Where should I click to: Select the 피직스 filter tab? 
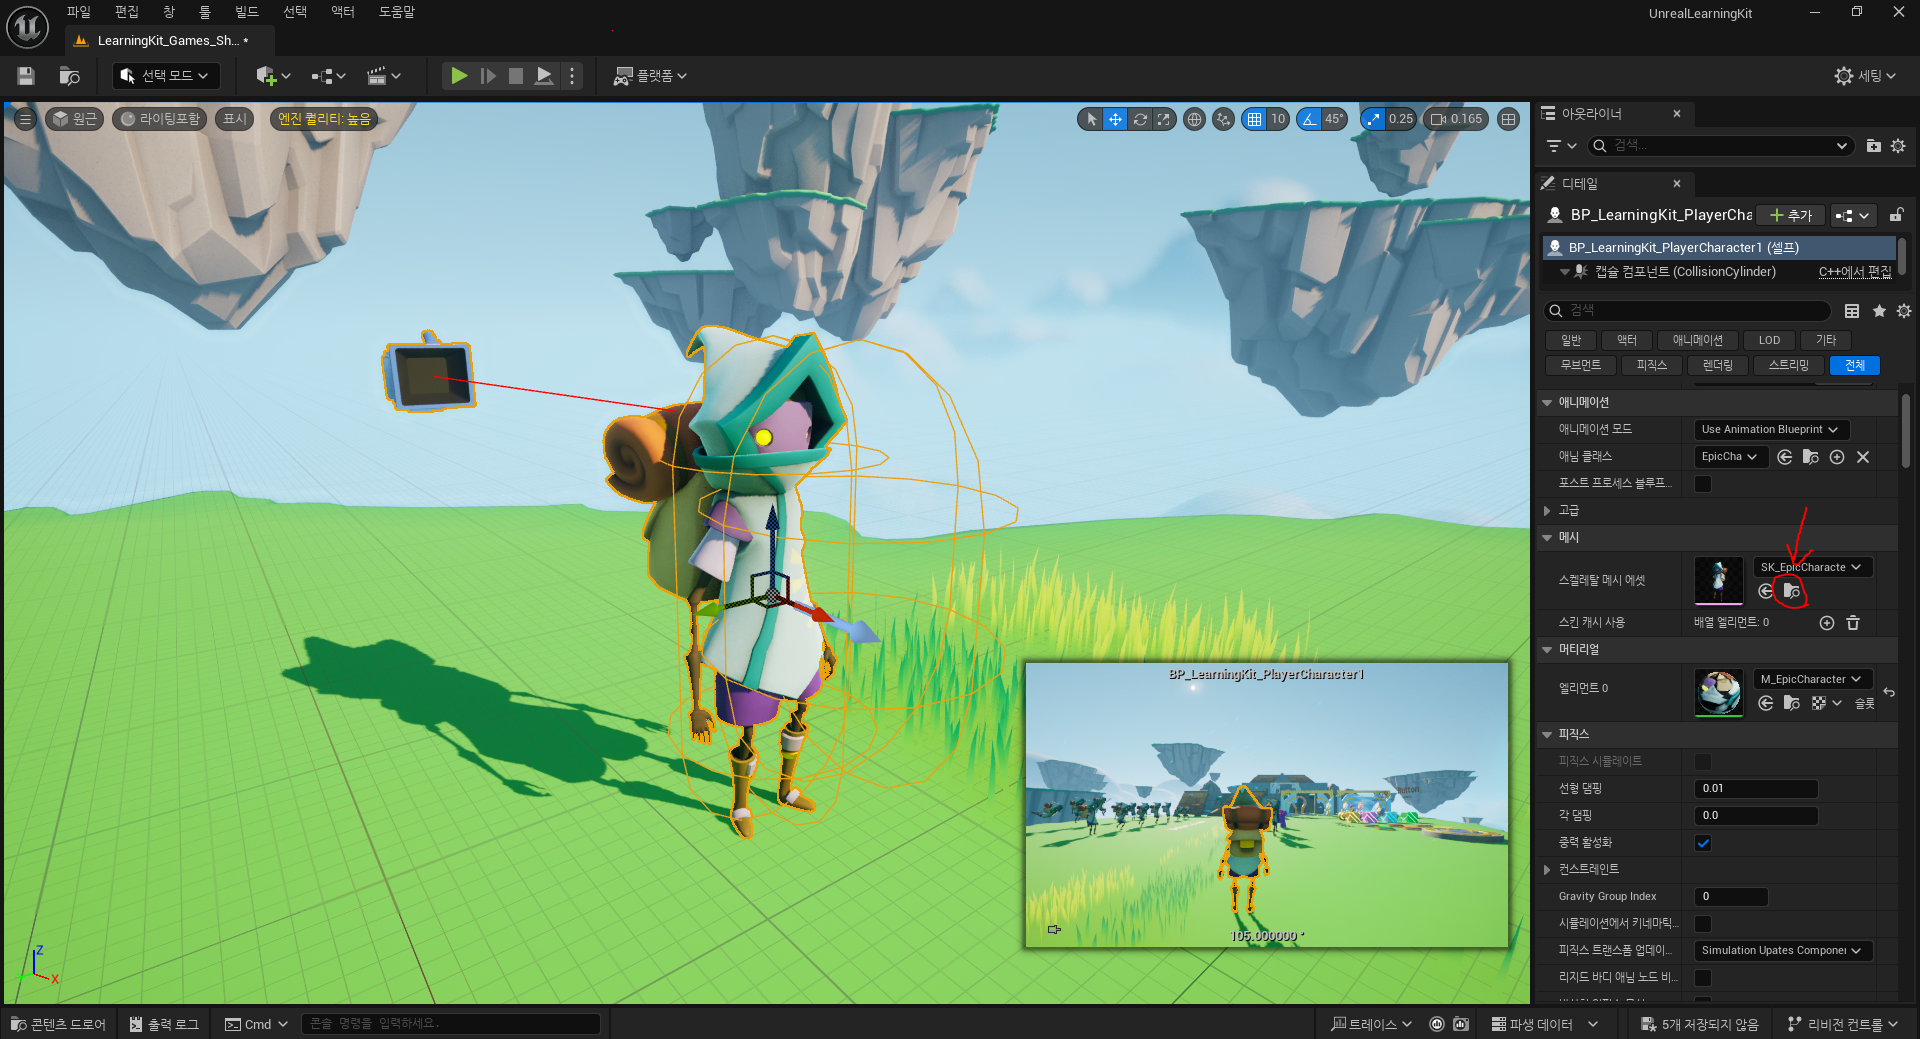1652,365
